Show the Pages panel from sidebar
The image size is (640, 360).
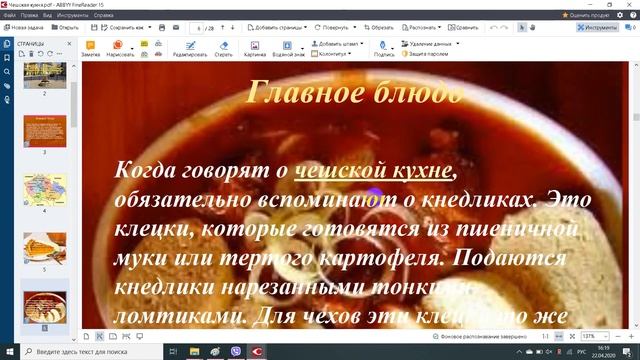click(7, 44)
